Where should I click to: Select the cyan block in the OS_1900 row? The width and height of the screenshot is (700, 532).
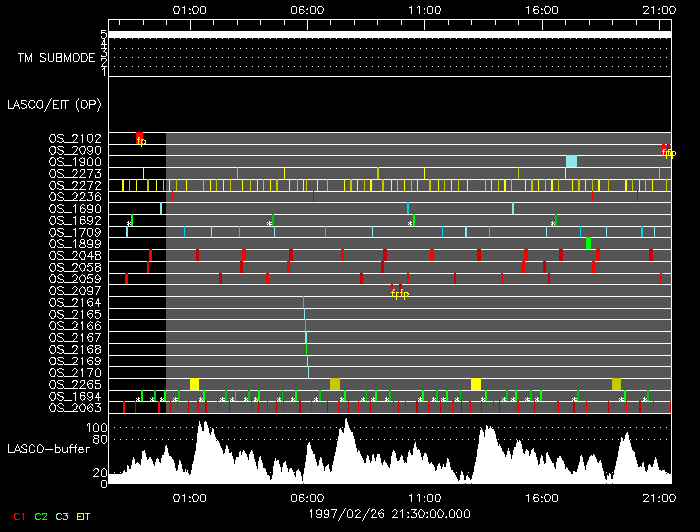(571, 161)
